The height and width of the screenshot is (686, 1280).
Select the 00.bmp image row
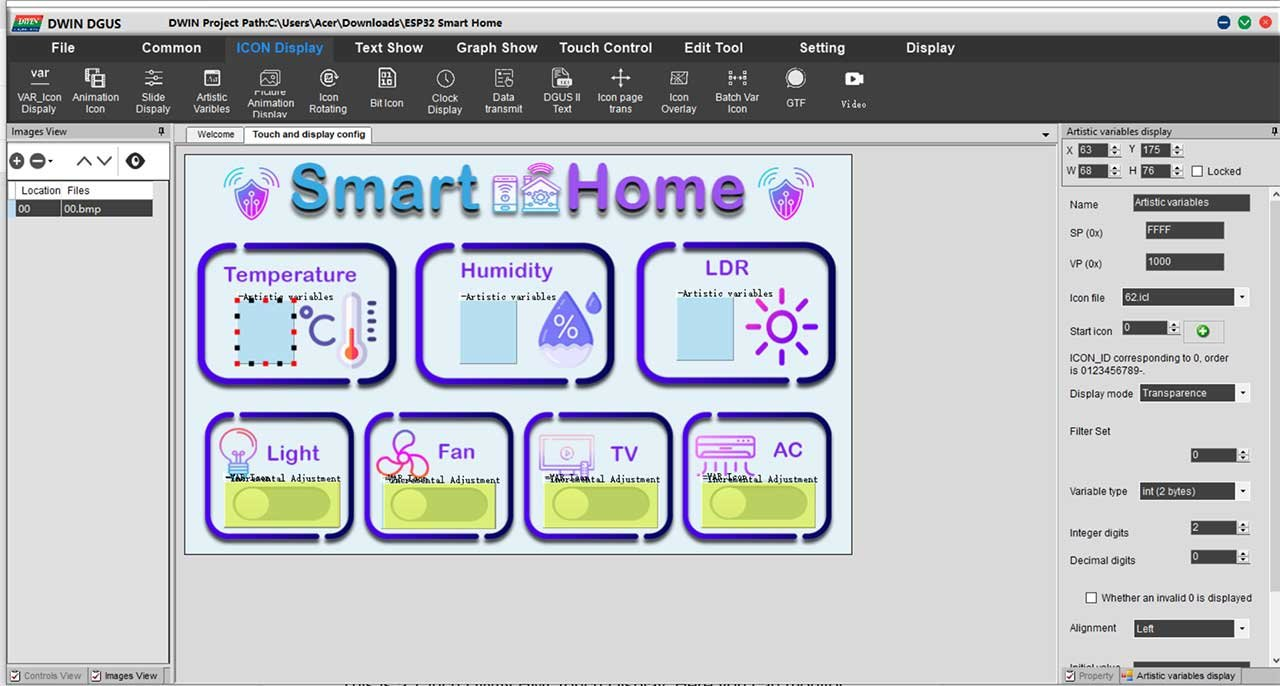84,208
